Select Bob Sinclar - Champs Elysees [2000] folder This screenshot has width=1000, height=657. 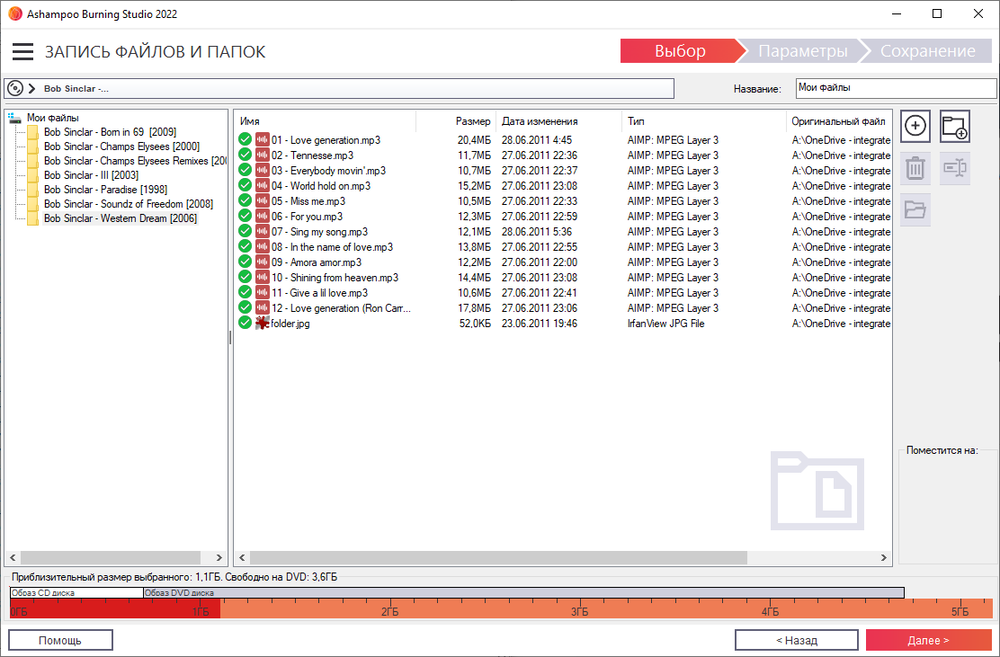[121, 146]
